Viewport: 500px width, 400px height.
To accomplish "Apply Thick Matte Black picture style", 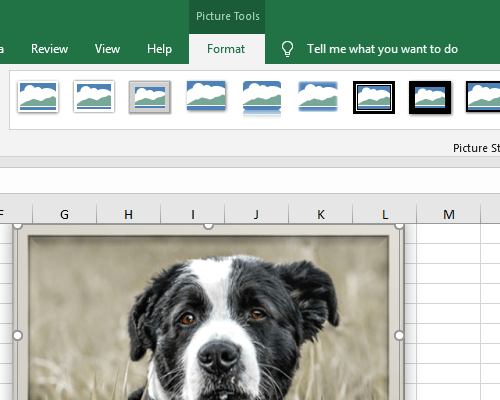I will point(430,97).
